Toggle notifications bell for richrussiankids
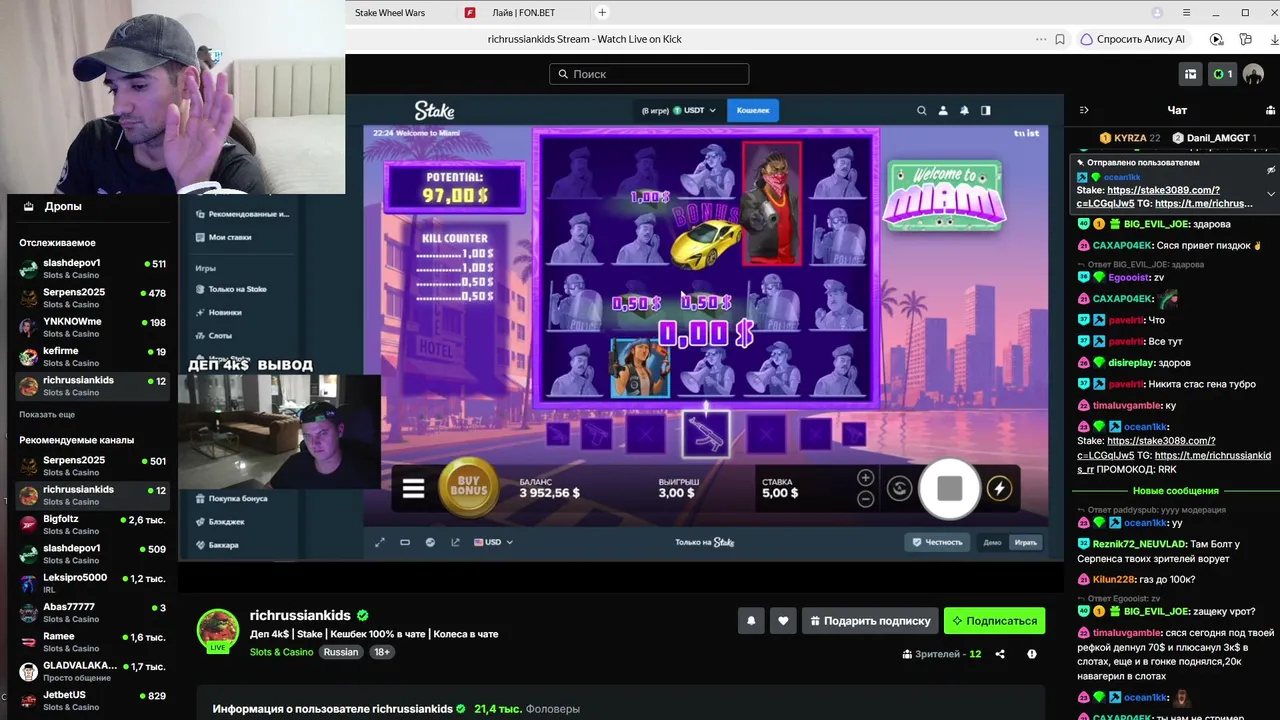Screen dimensions: 1280x720 (x=751, y=621)
